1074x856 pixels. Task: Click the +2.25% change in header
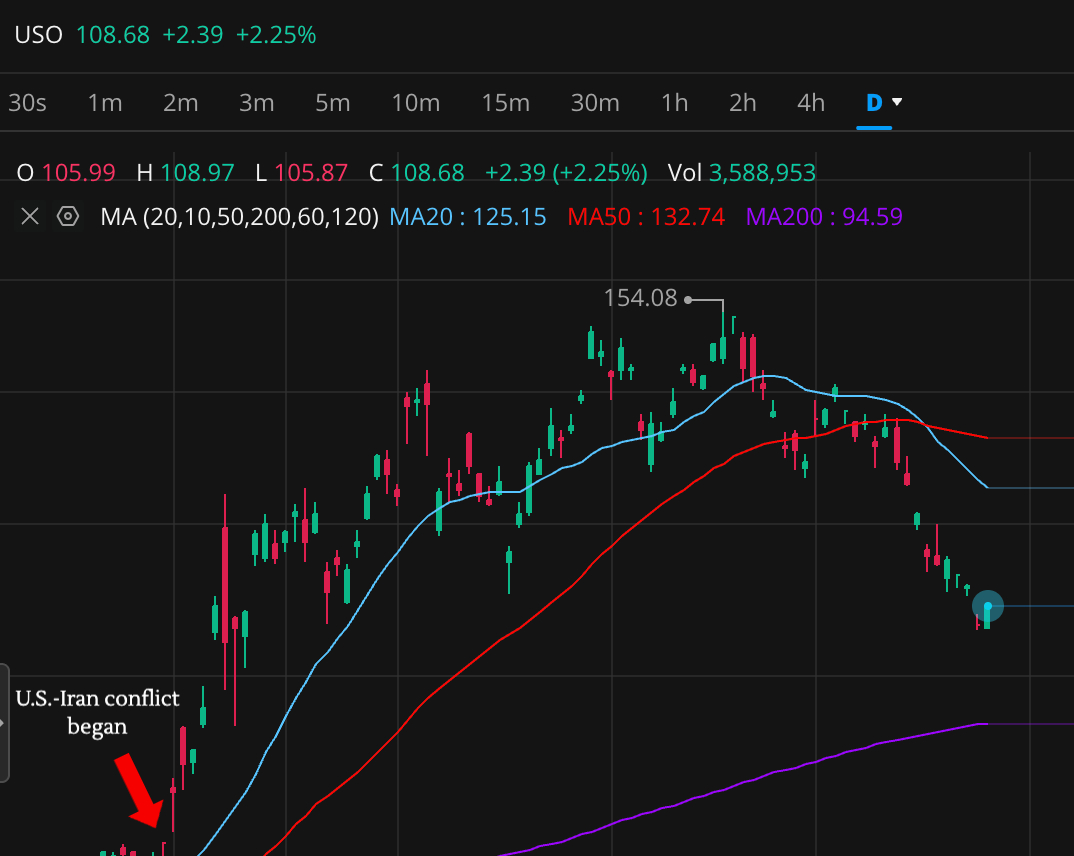pos(276,35)
